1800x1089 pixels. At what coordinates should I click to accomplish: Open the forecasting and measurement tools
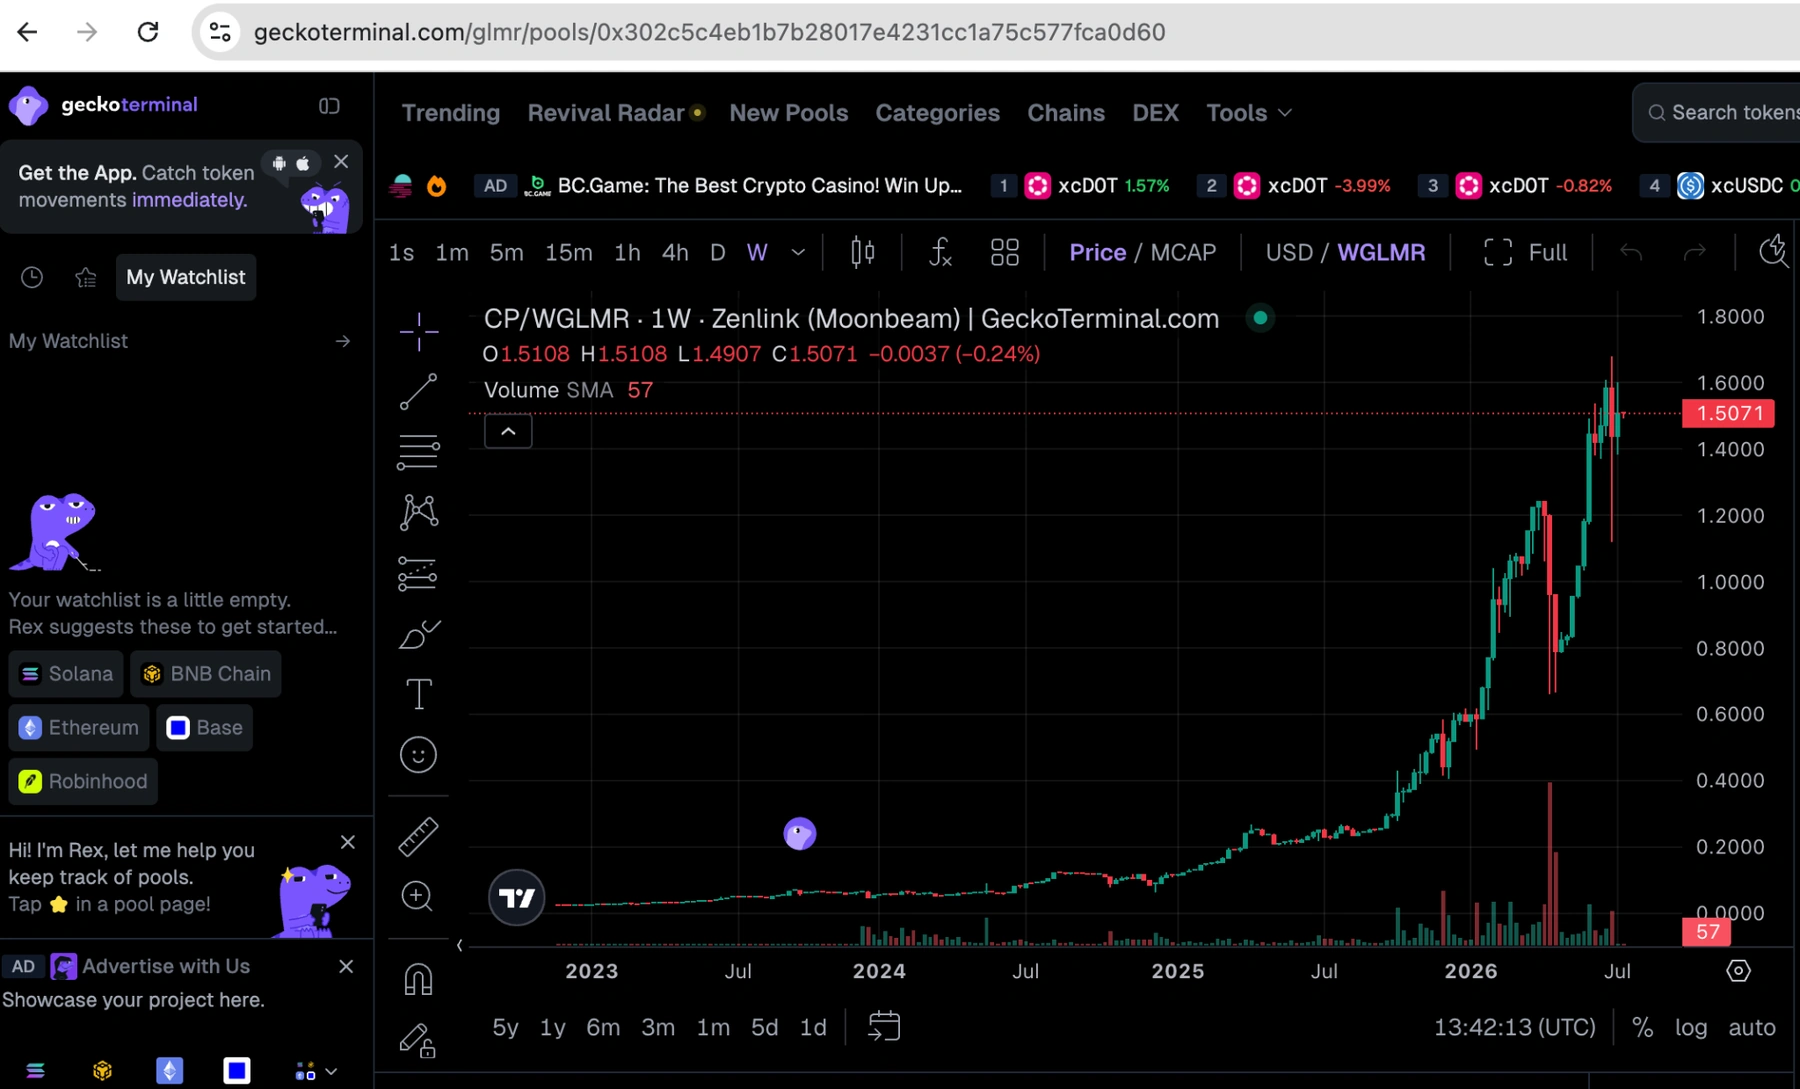click(418, 574)
